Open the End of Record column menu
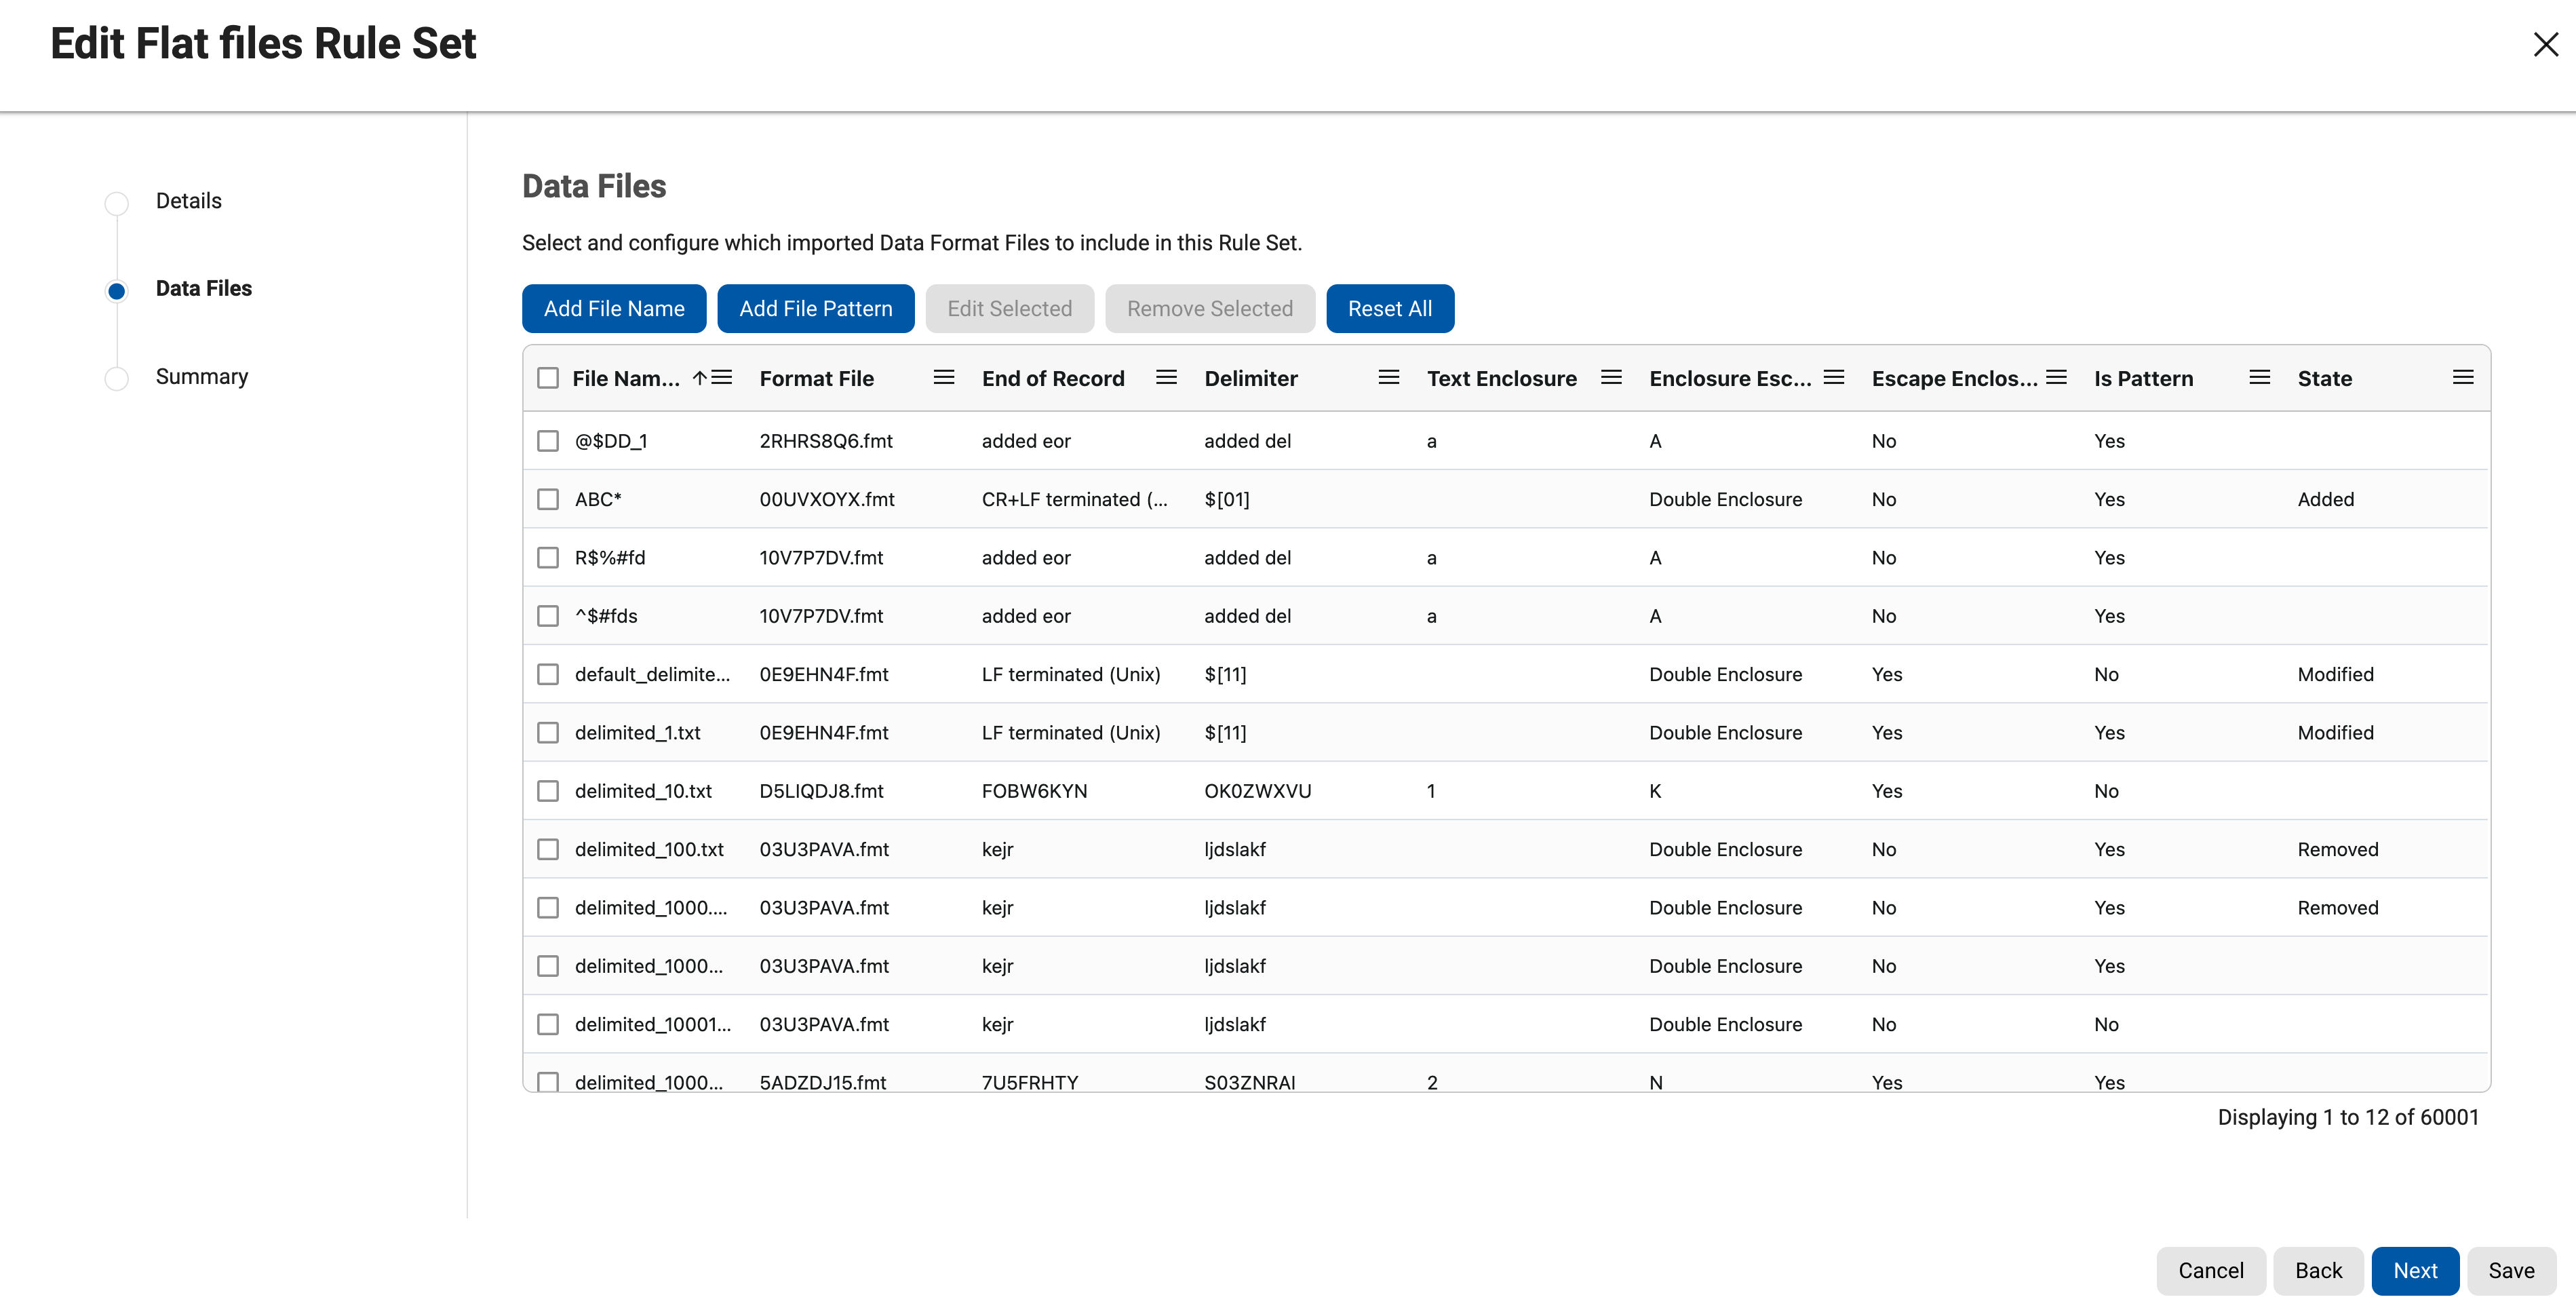 [1165, 377]
